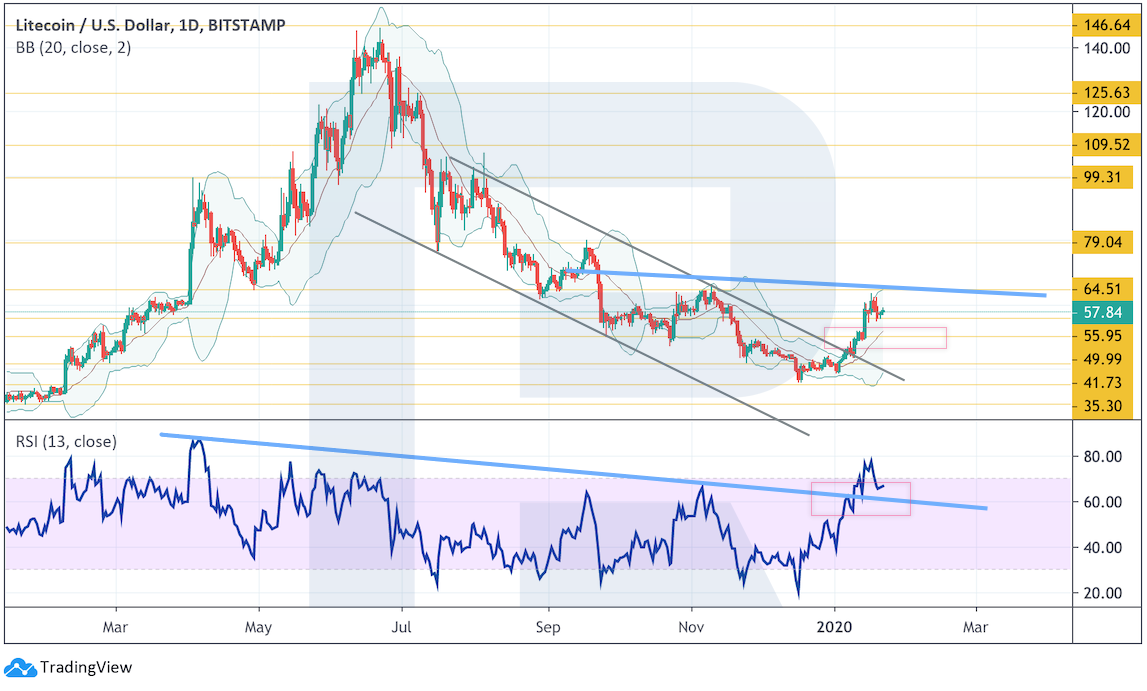Click the RSI 40.00 axis value
1147x691 pixels.
(x=1102, y=548)
